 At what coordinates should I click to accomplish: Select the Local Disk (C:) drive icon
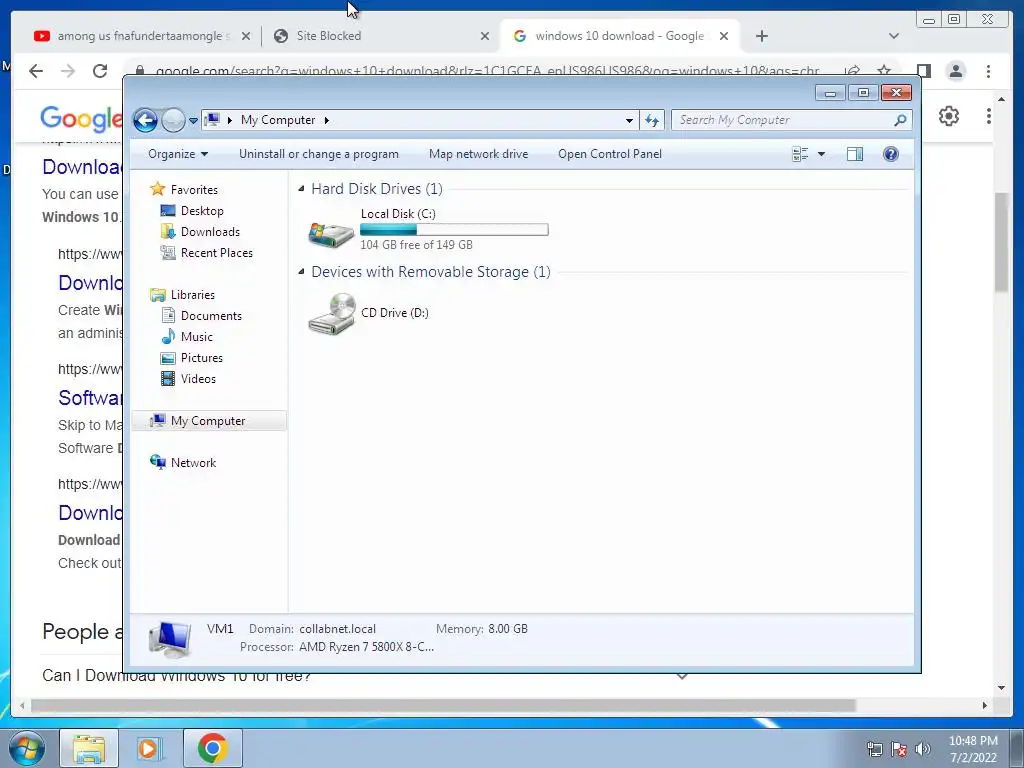[x=332, y=234]
